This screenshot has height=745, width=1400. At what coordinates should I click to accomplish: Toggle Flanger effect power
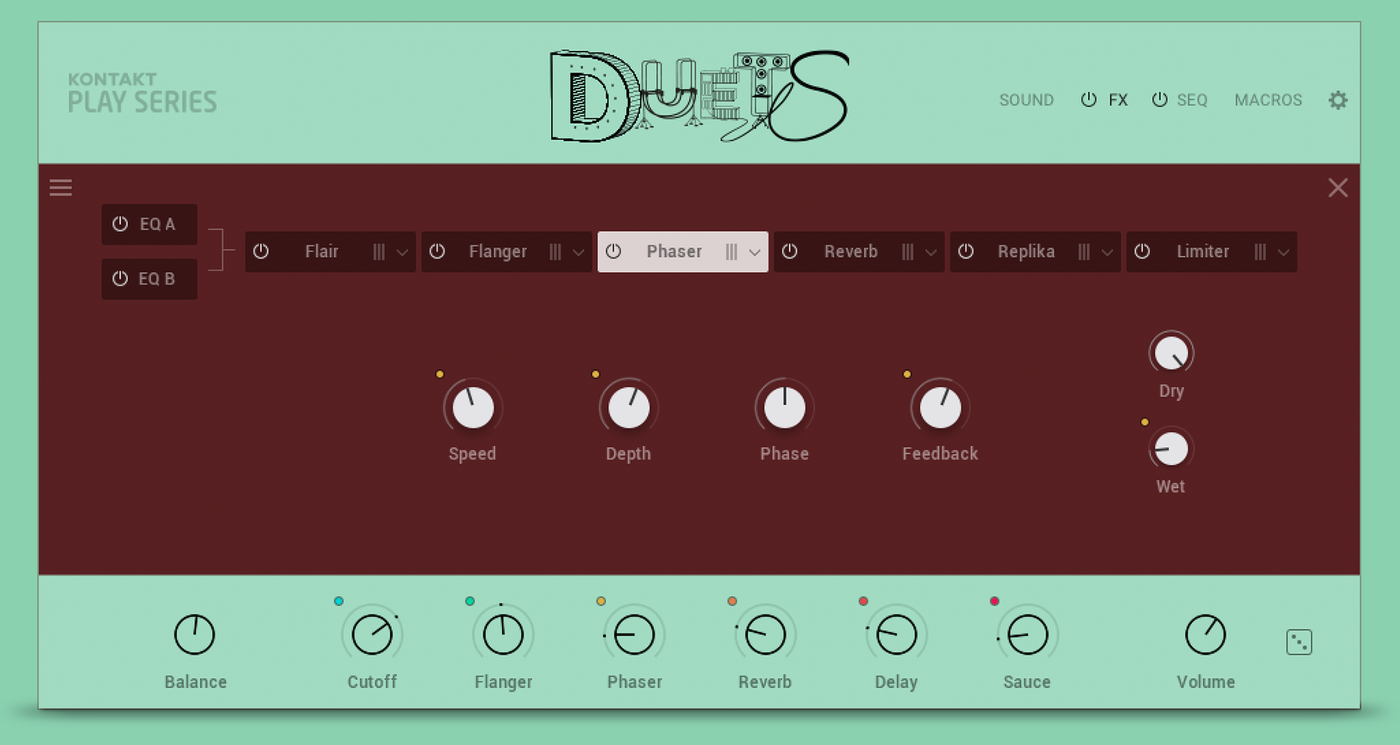437,252
